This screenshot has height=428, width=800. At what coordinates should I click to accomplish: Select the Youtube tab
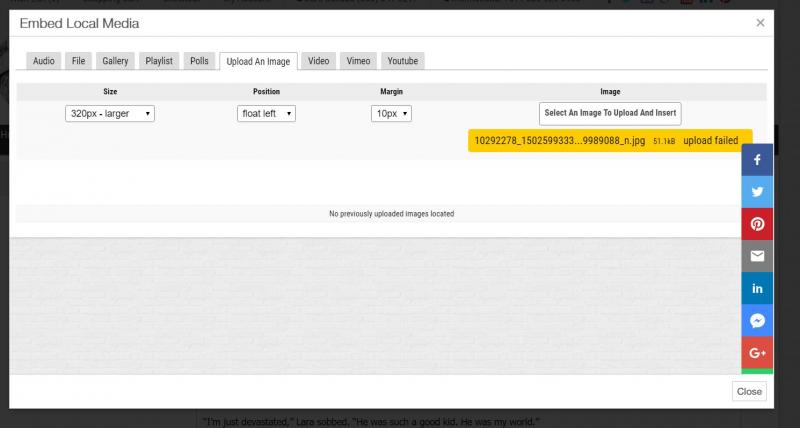click(403, 61)
